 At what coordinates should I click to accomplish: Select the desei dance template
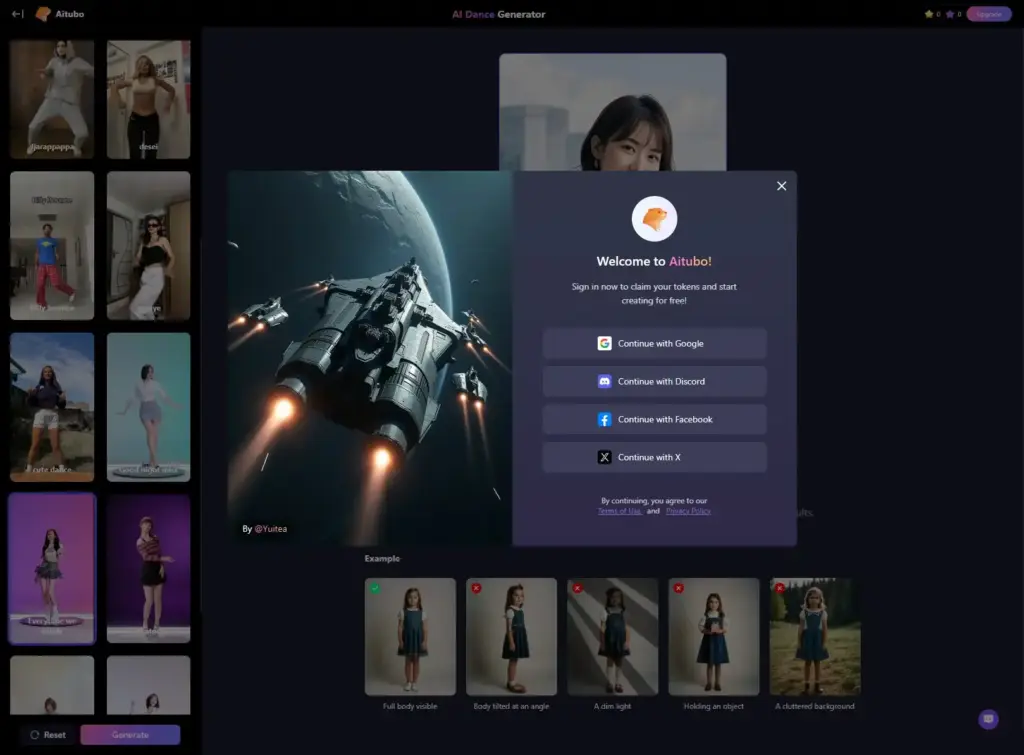149,99
